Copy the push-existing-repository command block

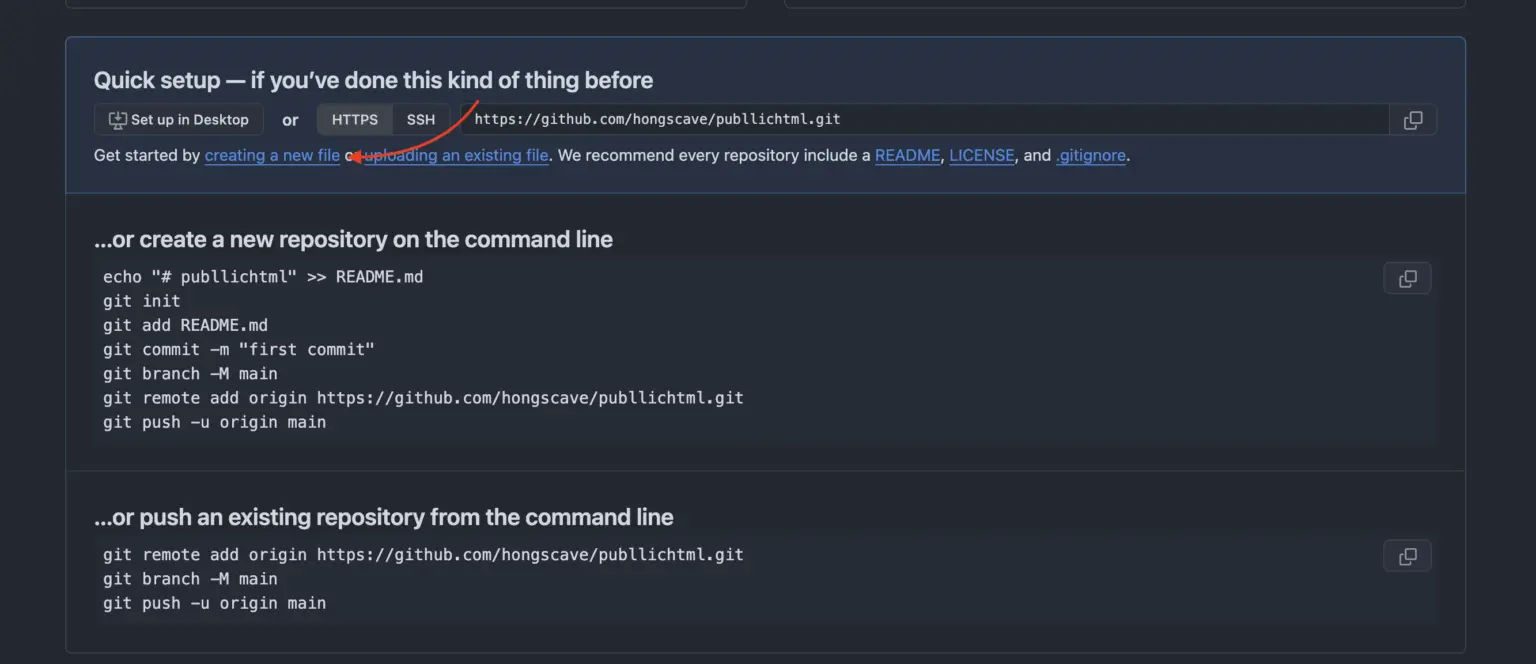pyautogui.click(x=1407, y=556)
